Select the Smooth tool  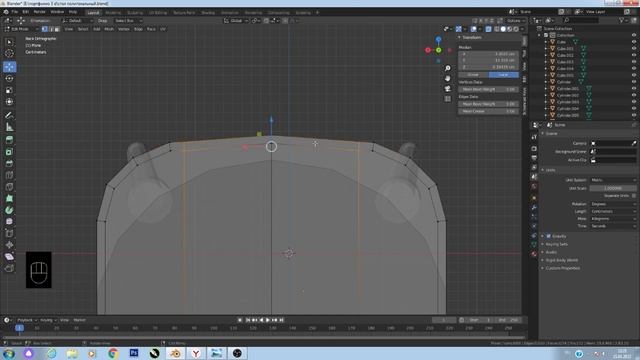pyautogui.click(x=9, y=222)
